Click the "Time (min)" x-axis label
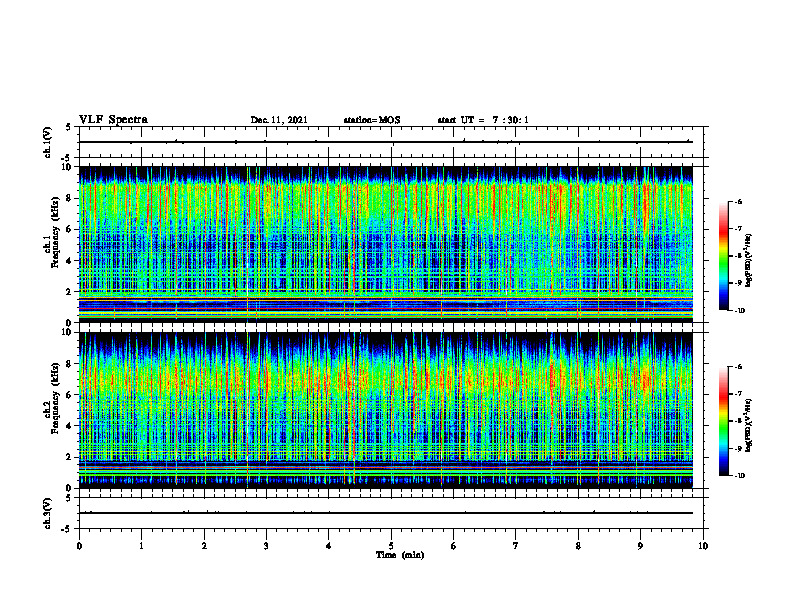 (400, 555)
